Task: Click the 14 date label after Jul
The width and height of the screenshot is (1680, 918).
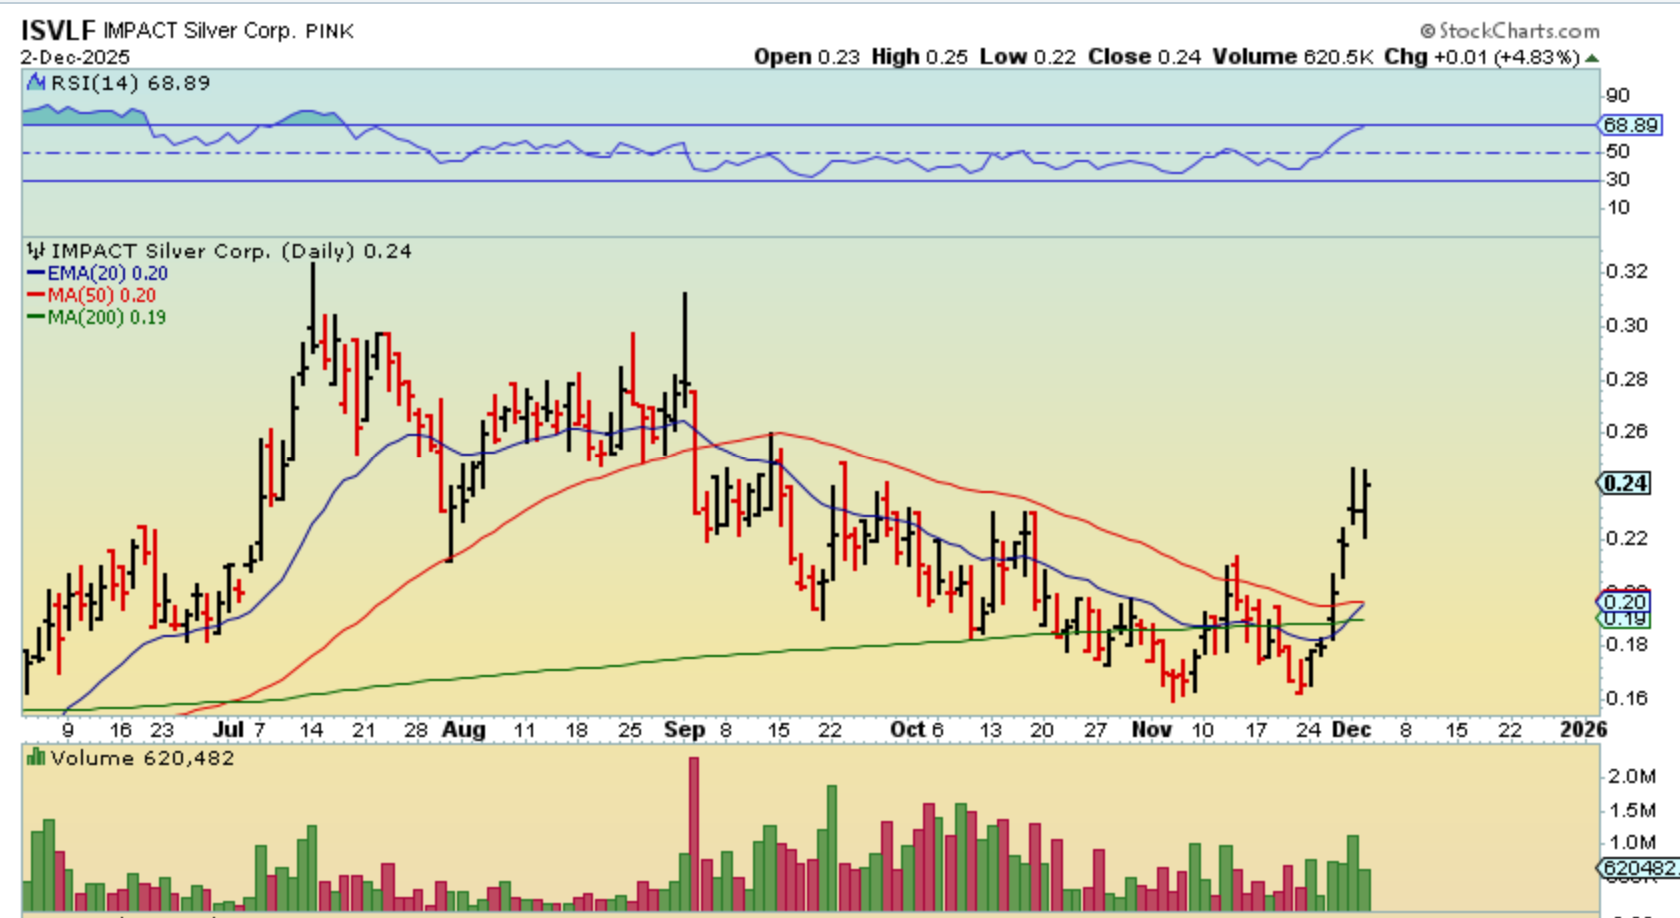Action: (312, 731)
